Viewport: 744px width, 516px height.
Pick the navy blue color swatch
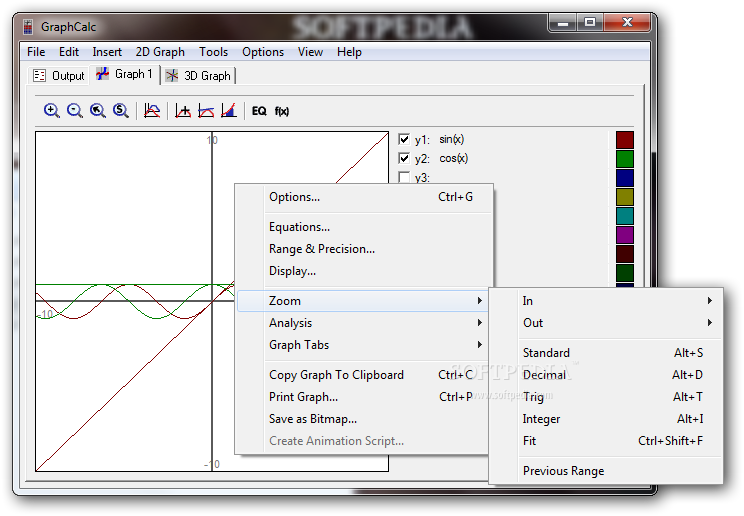pos(625,178)
